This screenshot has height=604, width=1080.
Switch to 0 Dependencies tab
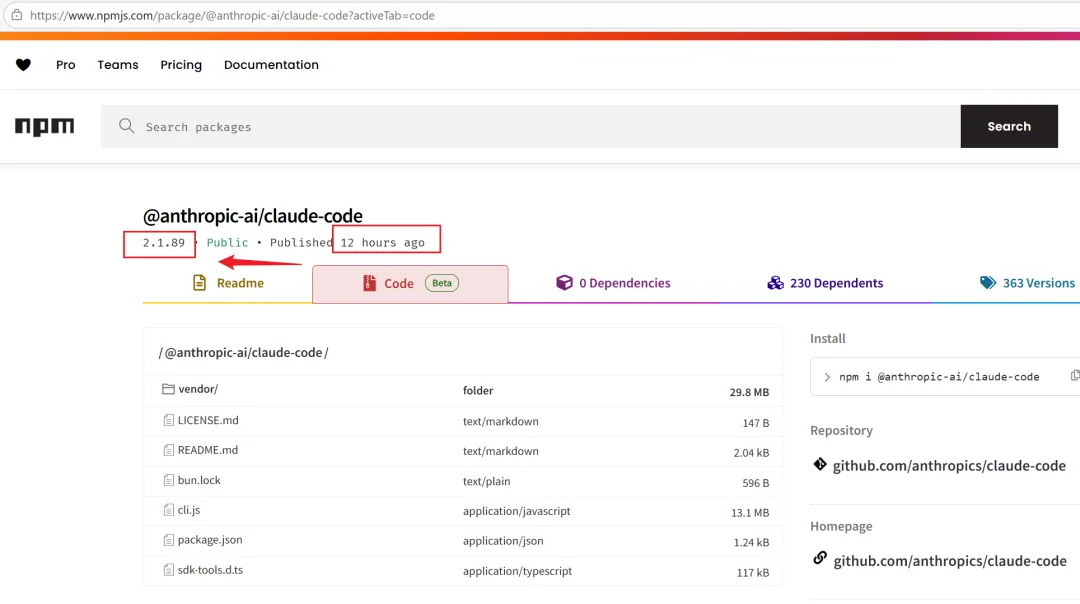coord(613,283)
